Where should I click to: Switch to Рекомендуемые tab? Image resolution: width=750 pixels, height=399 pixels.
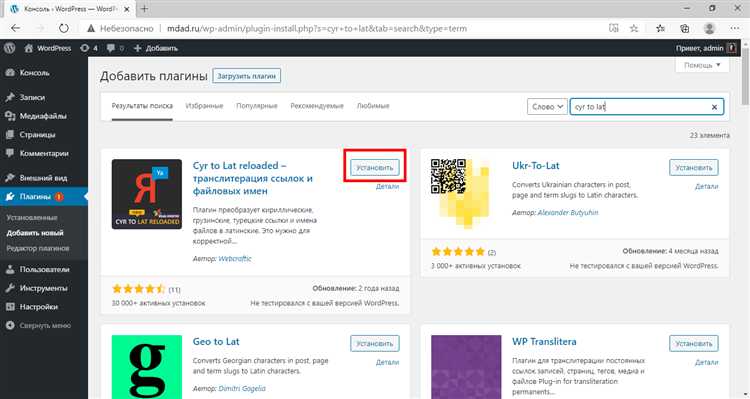tap(317, 106)
